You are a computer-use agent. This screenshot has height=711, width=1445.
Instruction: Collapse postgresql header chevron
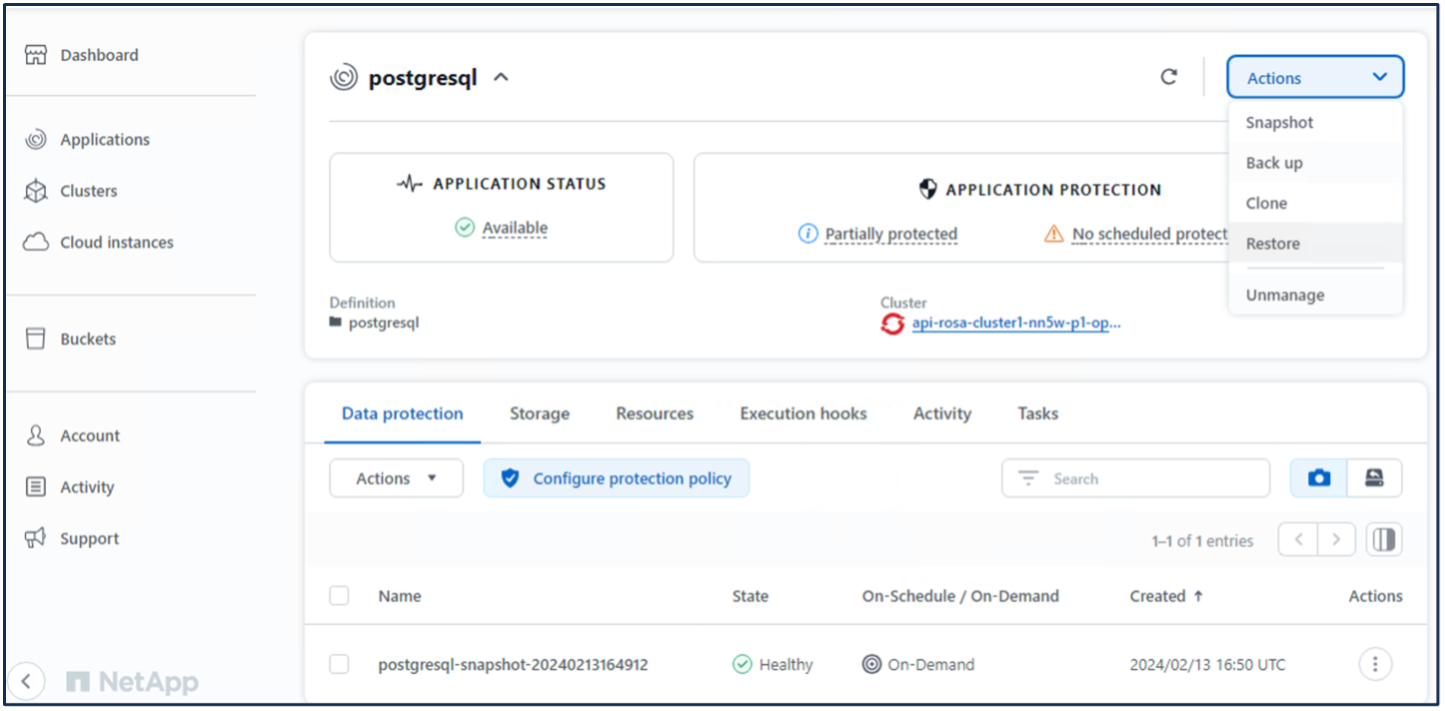[501, 77]
